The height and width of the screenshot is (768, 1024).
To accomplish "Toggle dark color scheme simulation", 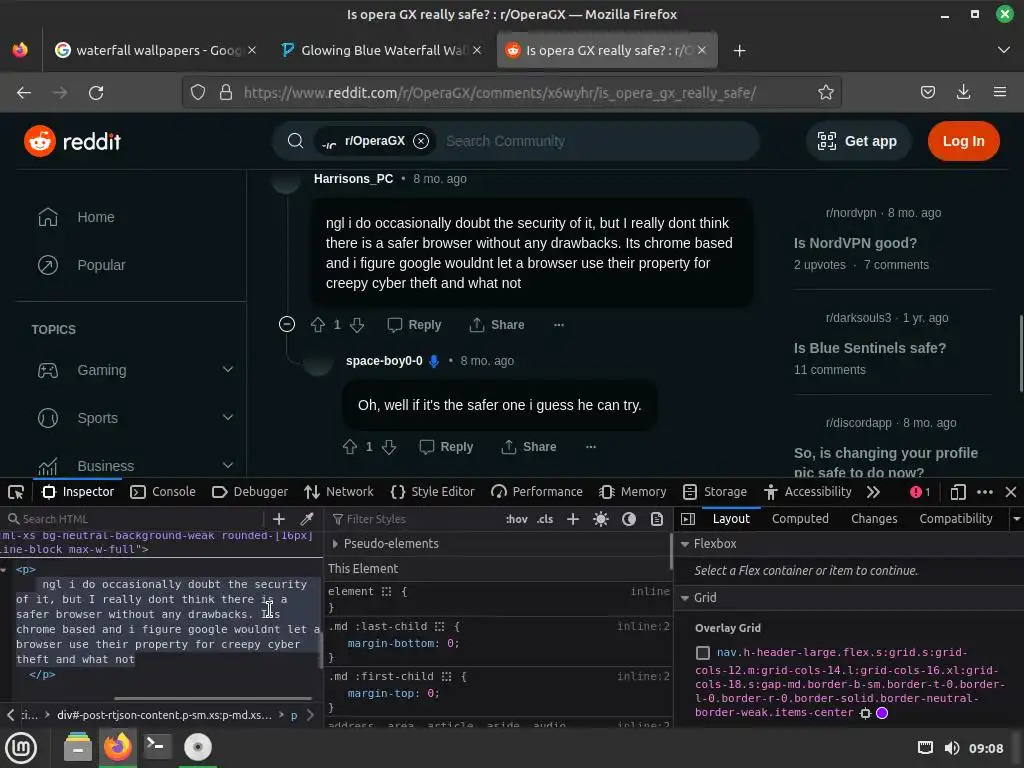I will (x=629, y=519).
